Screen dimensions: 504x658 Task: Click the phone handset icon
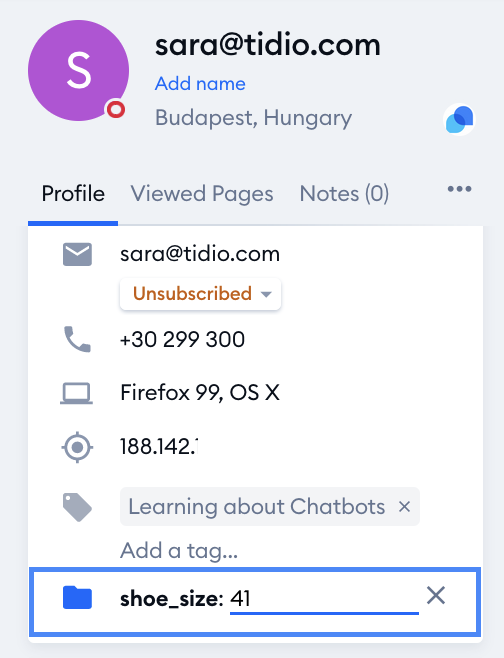pyautogui.click(x=77, y=339)
